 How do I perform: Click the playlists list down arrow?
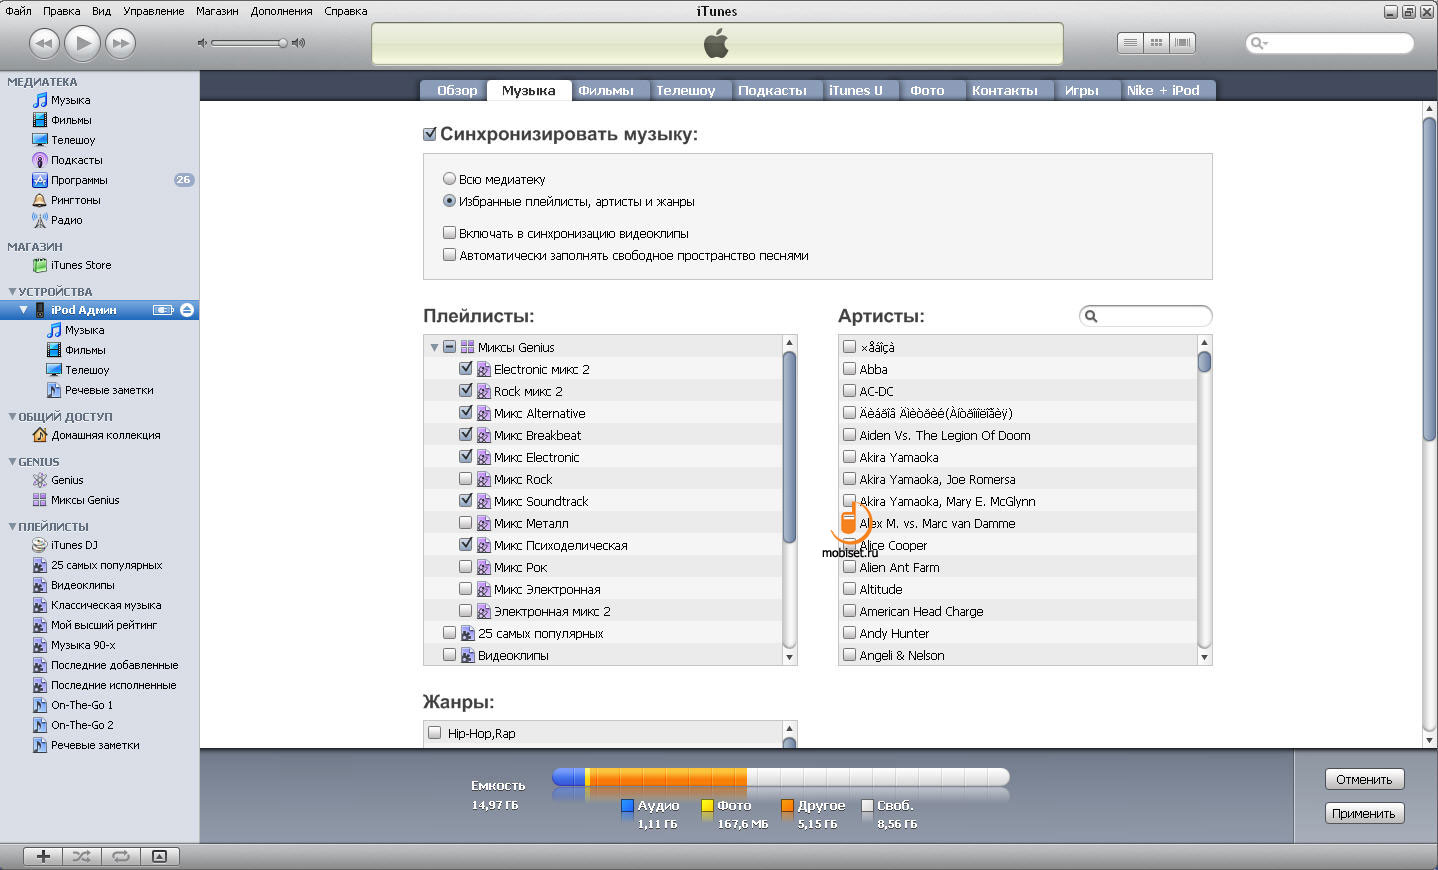click(789, 657)
